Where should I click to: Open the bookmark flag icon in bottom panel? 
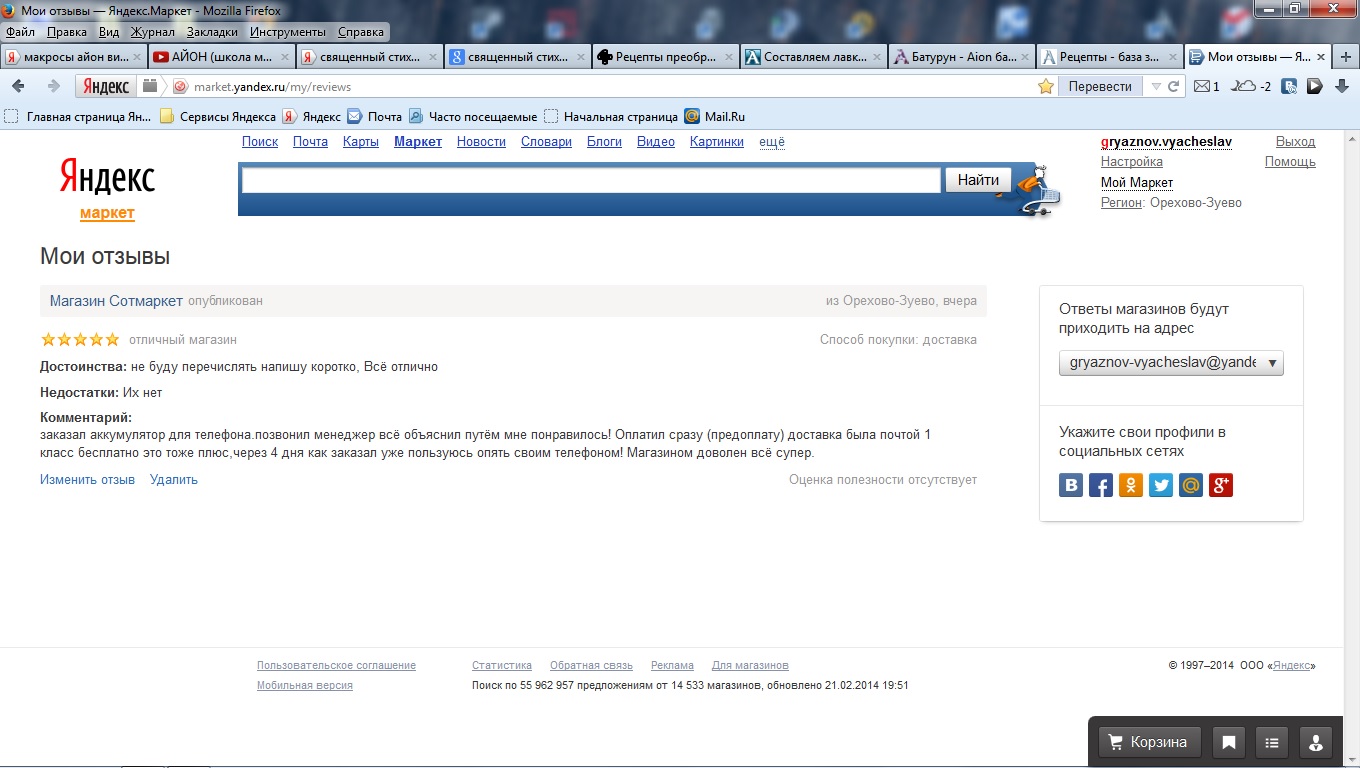1229,742
